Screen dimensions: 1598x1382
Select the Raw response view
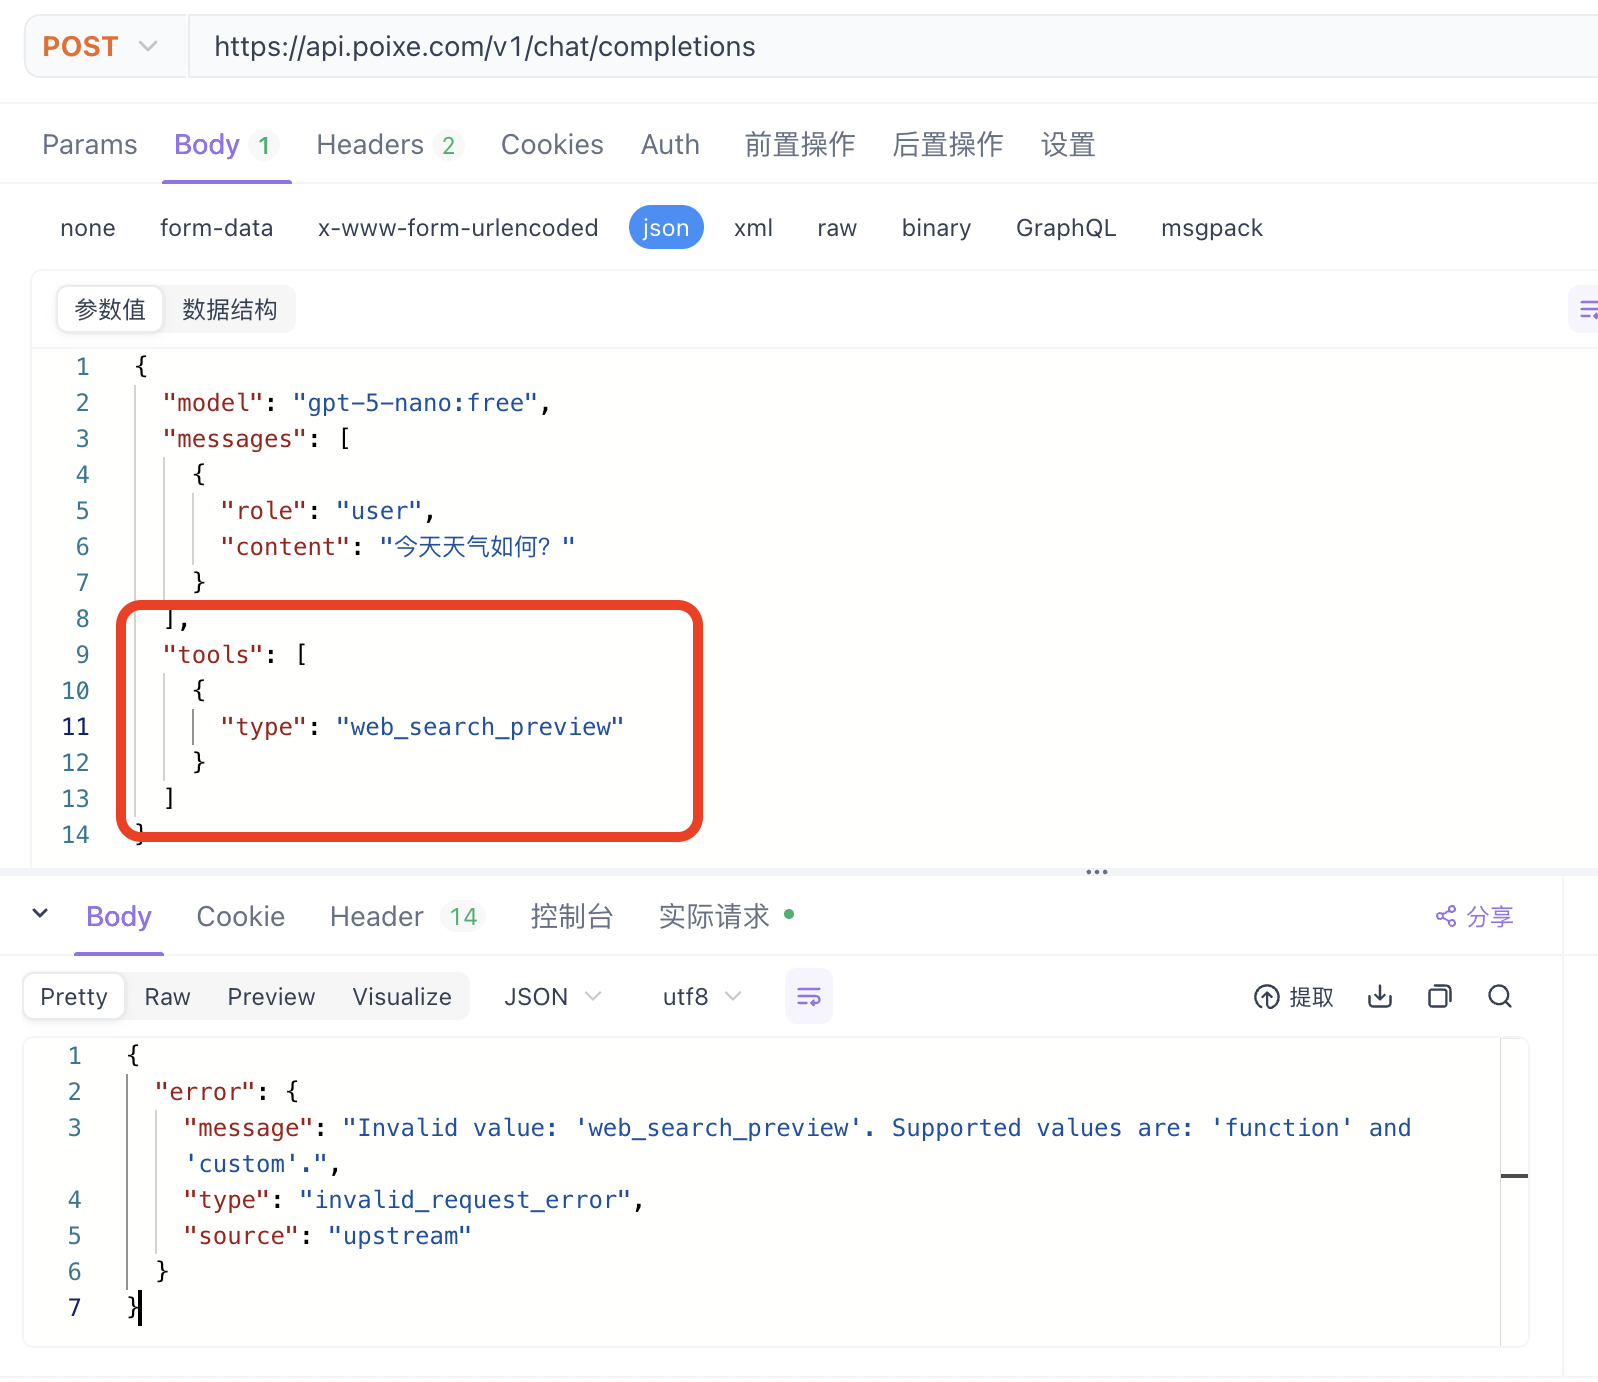pyautogui.click(x=167, y=997)
